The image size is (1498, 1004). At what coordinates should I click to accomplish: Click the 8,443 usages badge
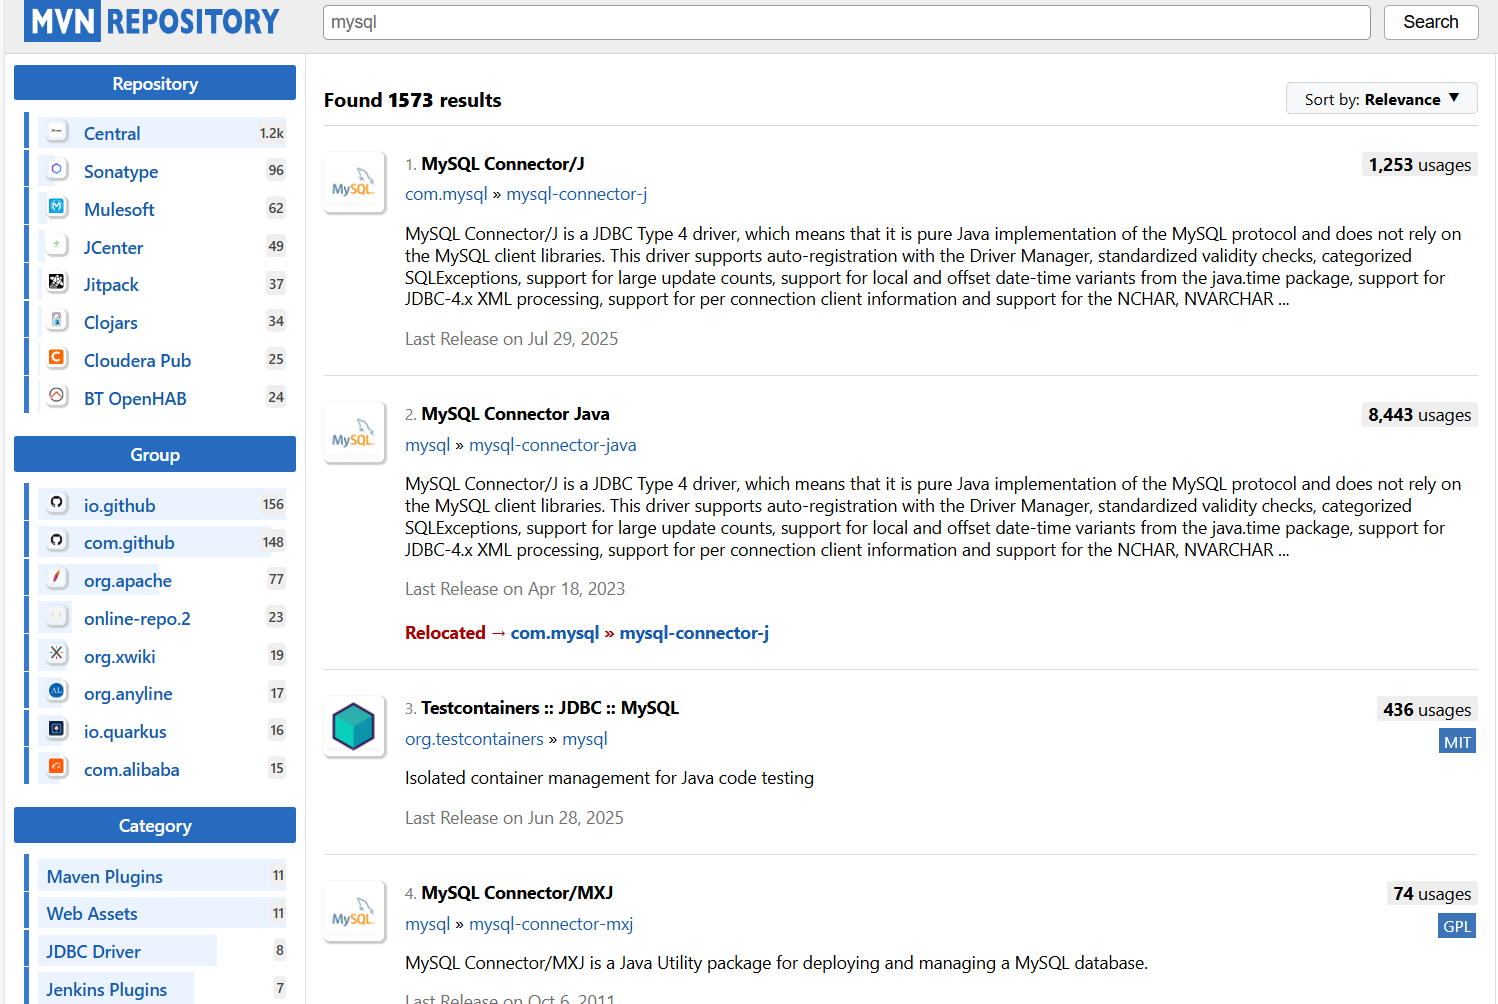coord(1420,415)
